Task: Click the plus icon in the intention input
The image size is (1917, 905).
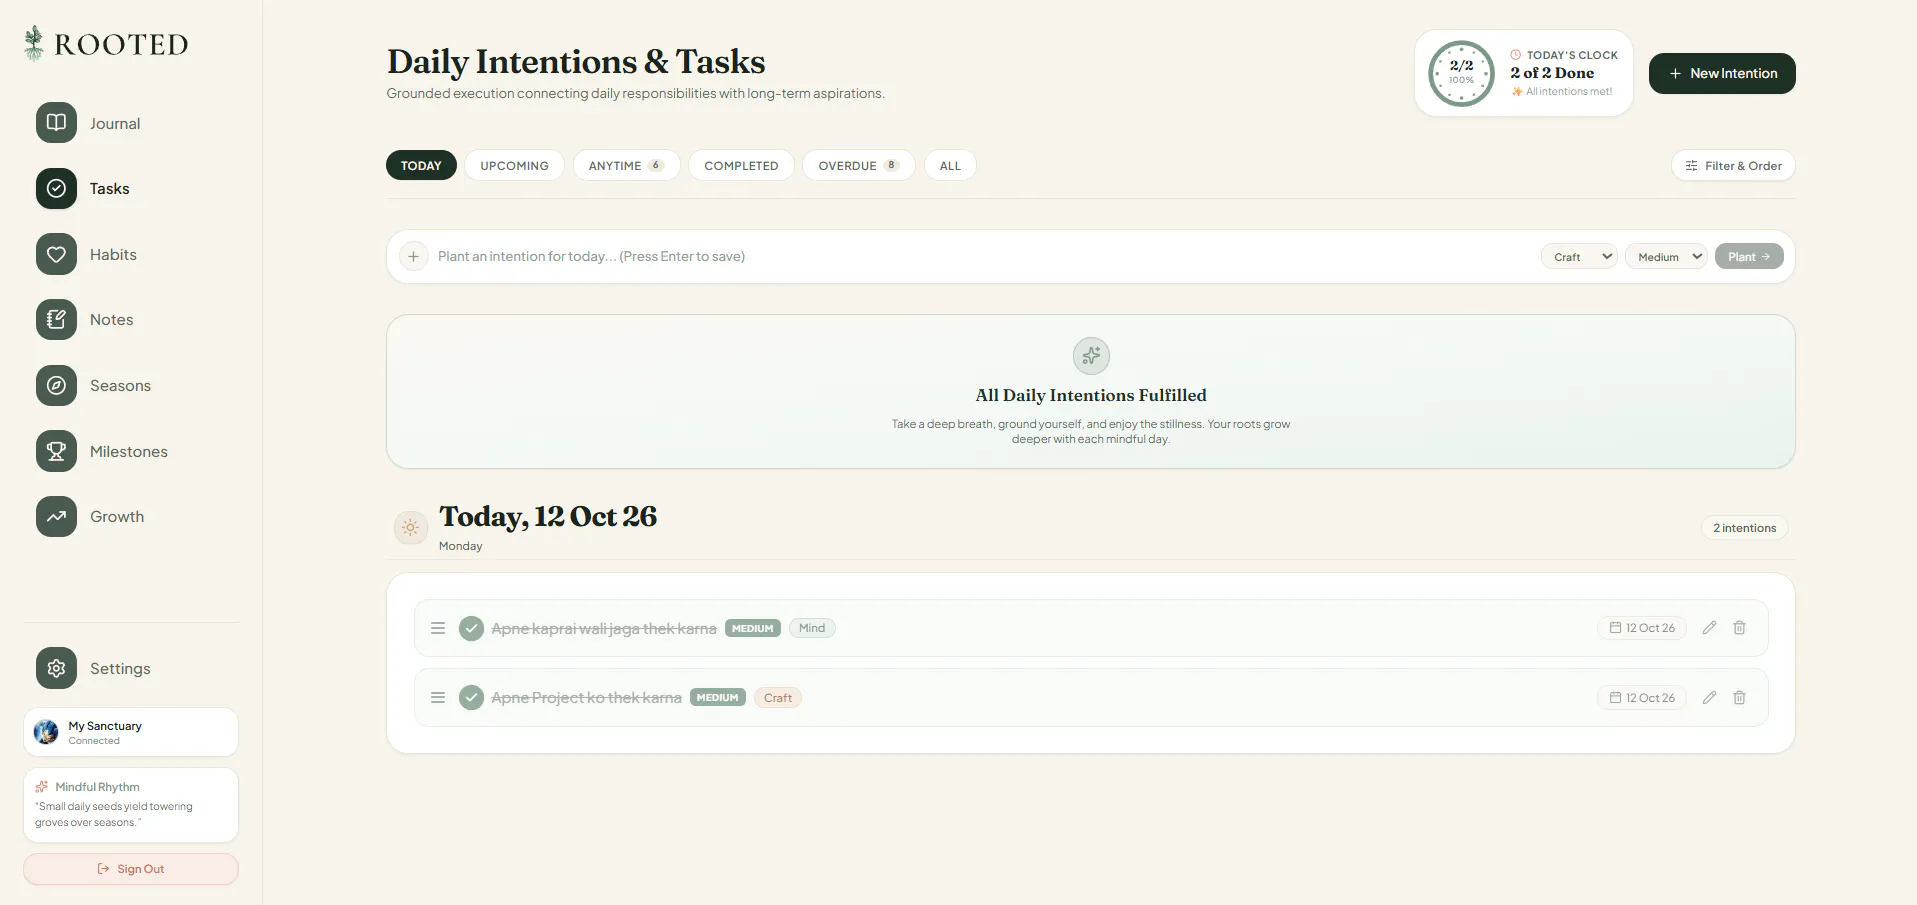Action: 413,257
